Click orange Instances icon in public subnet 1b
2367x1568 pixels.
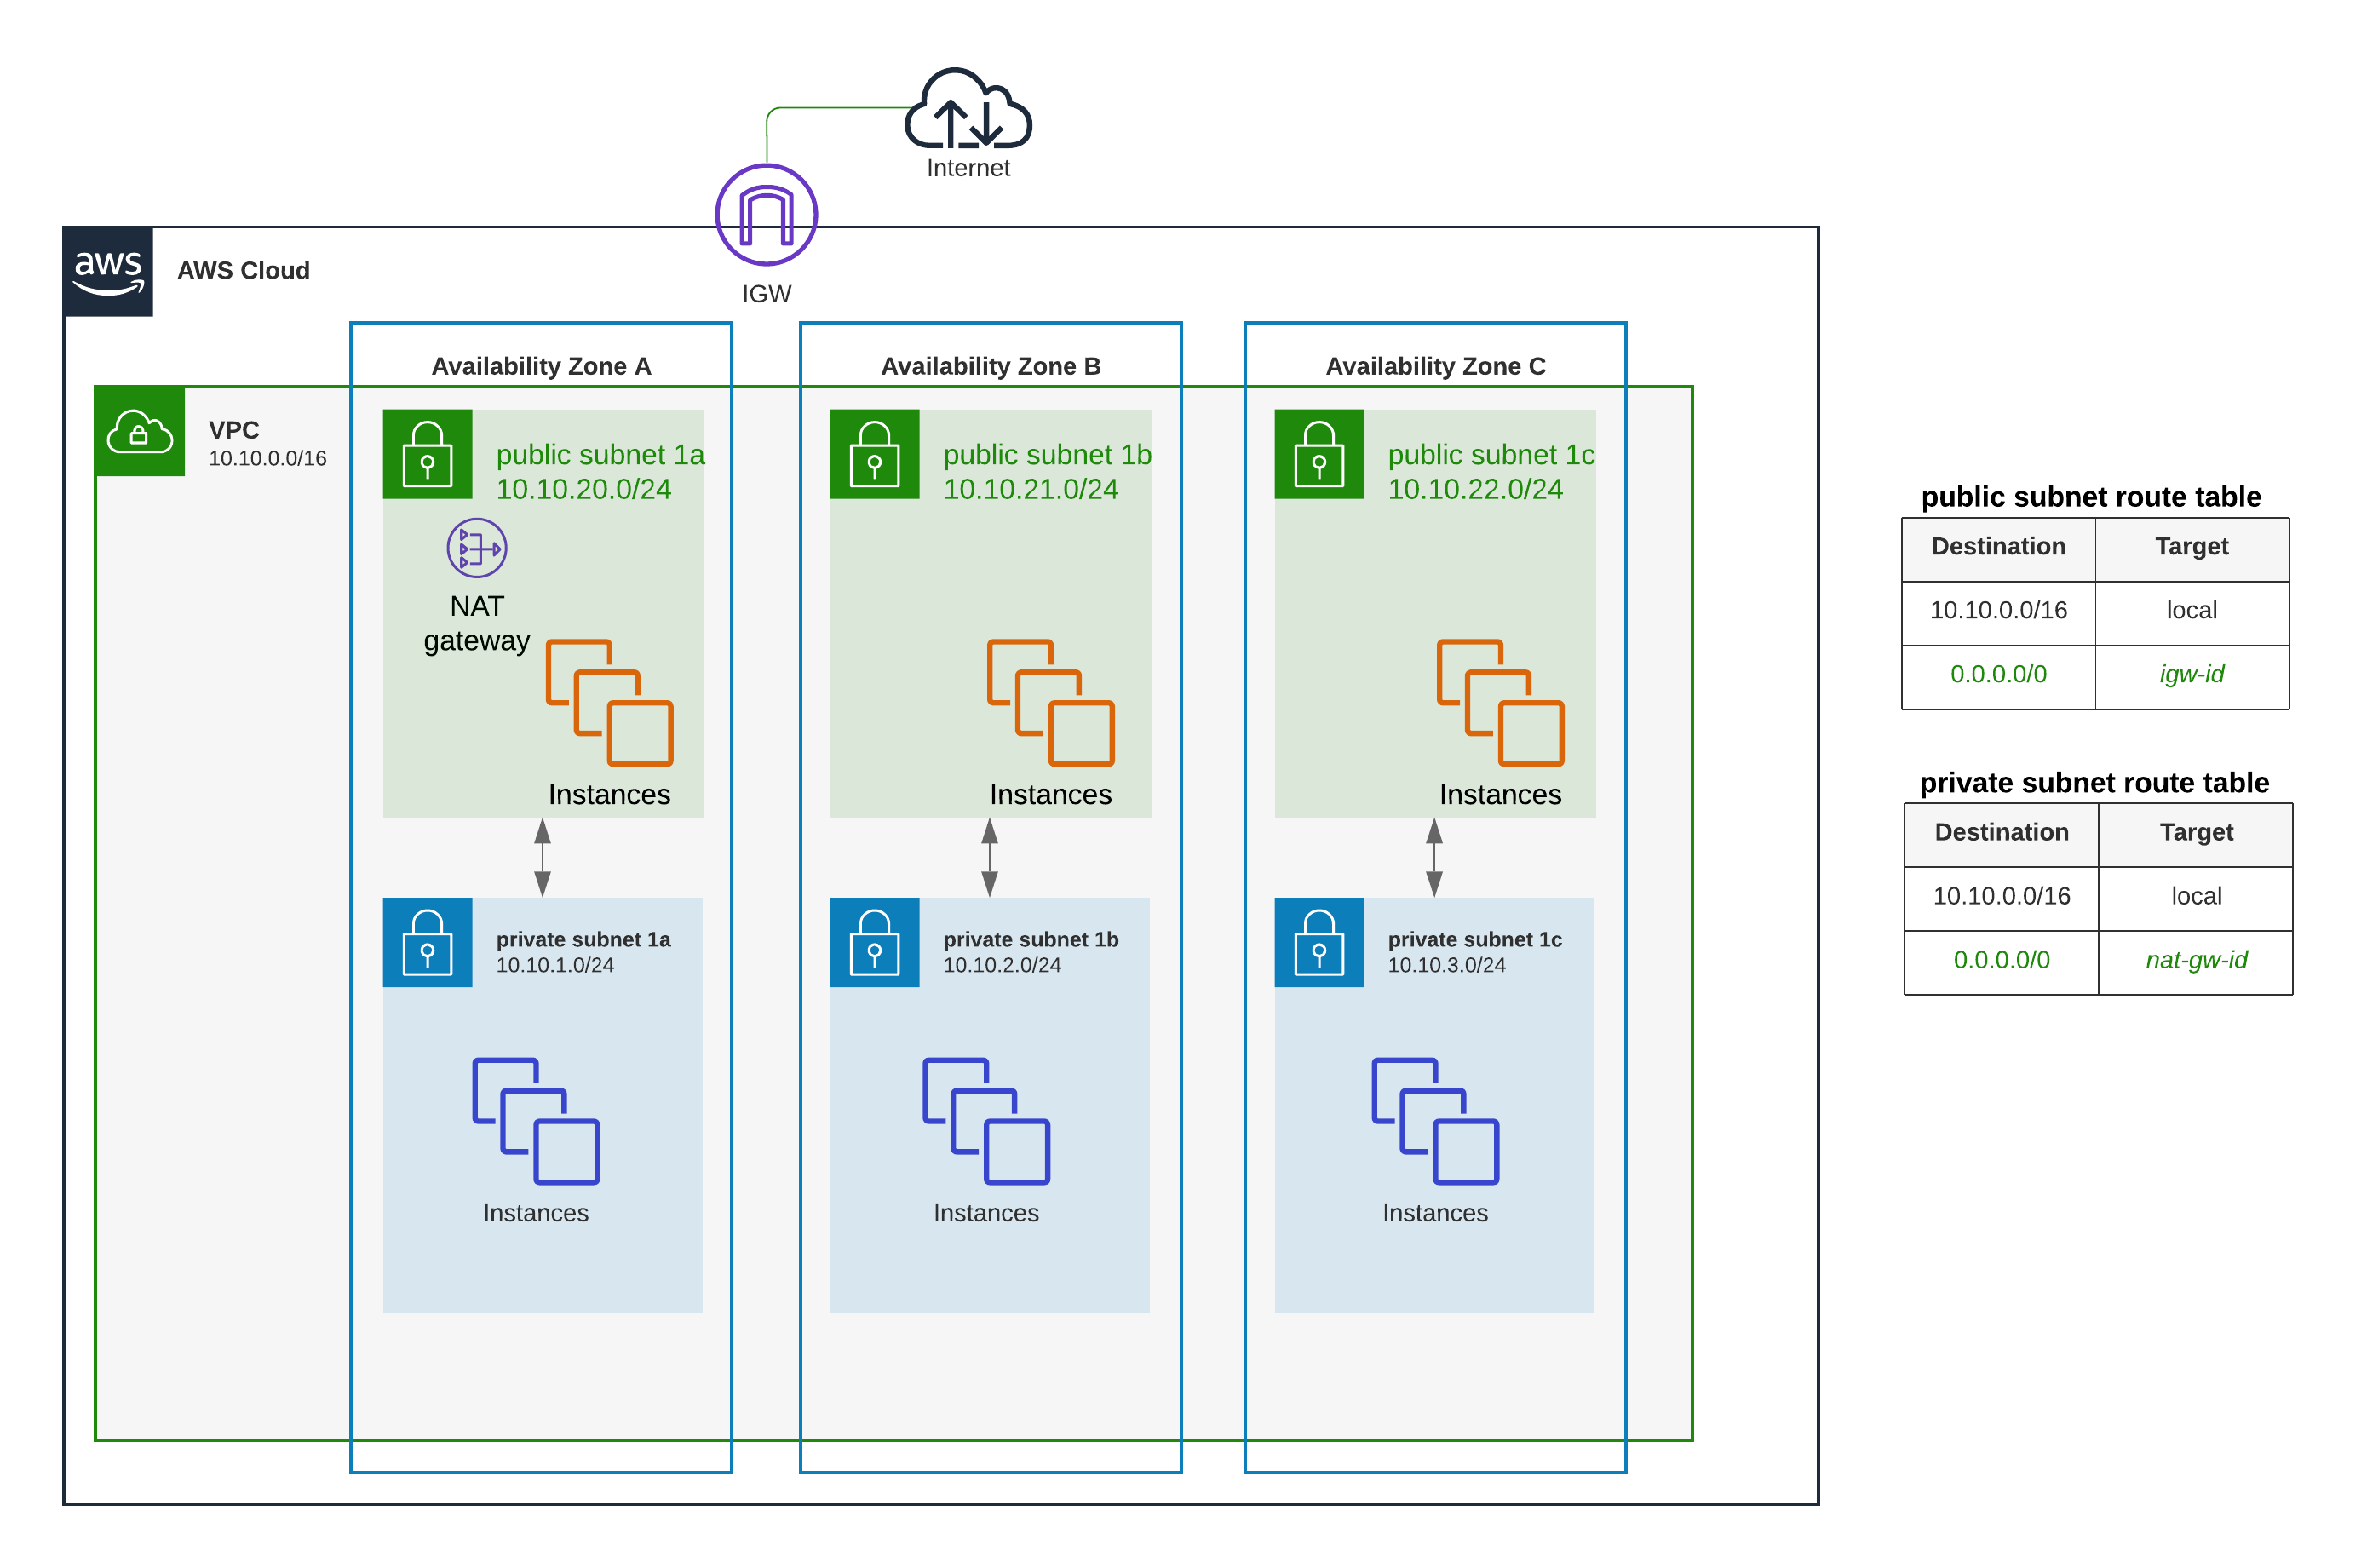[1050, 702]
